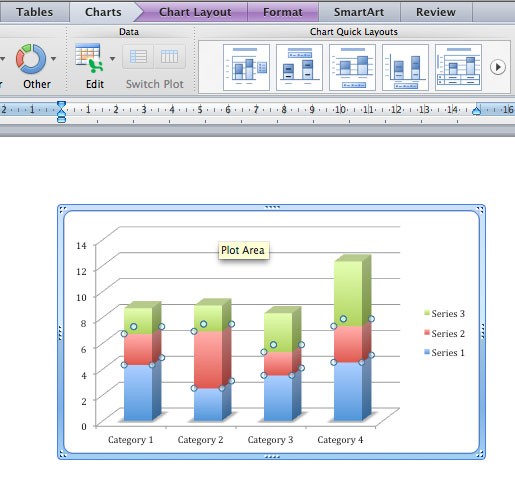Apply second quick layout with data labels
This screenshot has width=515, height=487.
[x=299, y=67]
